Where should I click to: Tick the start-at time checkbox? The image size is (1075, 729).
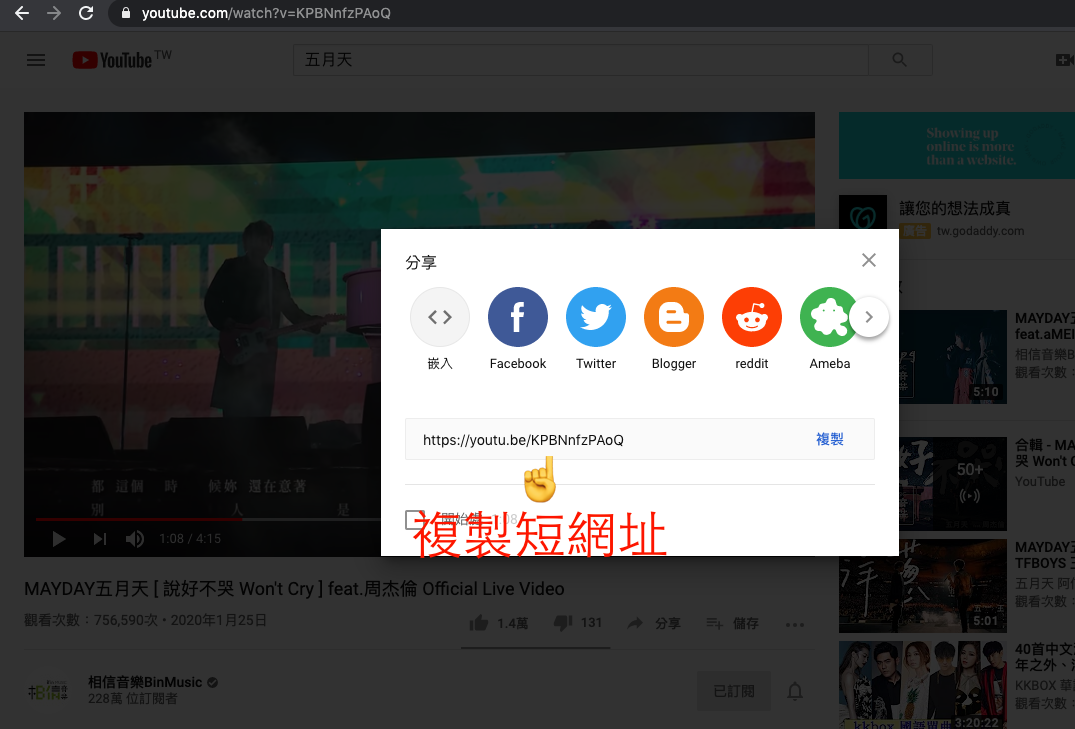(415, 519)
